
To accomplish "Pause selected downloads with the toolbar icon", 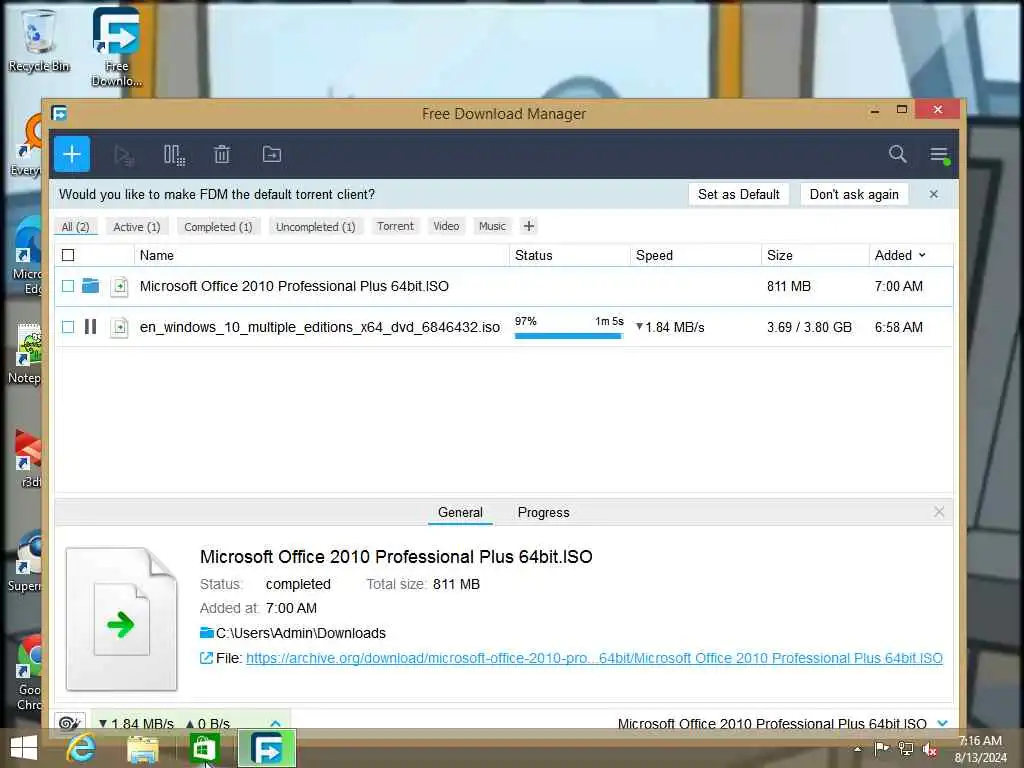I will (174, 155).
